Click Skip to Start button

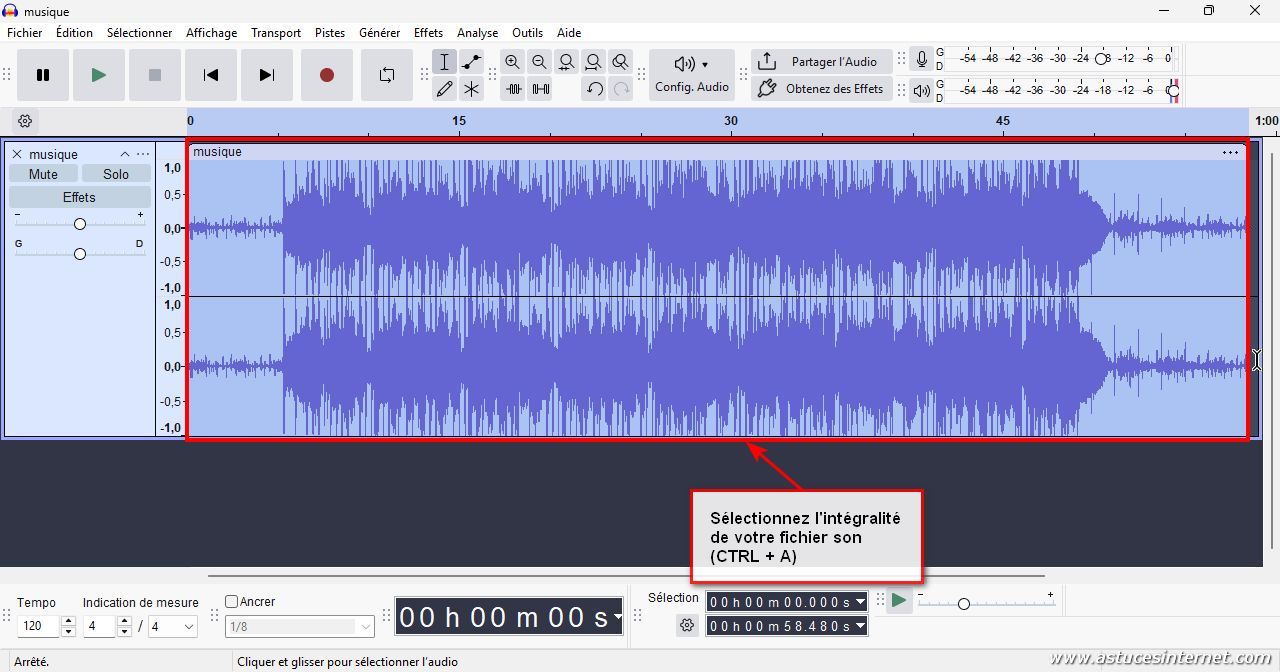pyautogui.click(x=210, y=75)
